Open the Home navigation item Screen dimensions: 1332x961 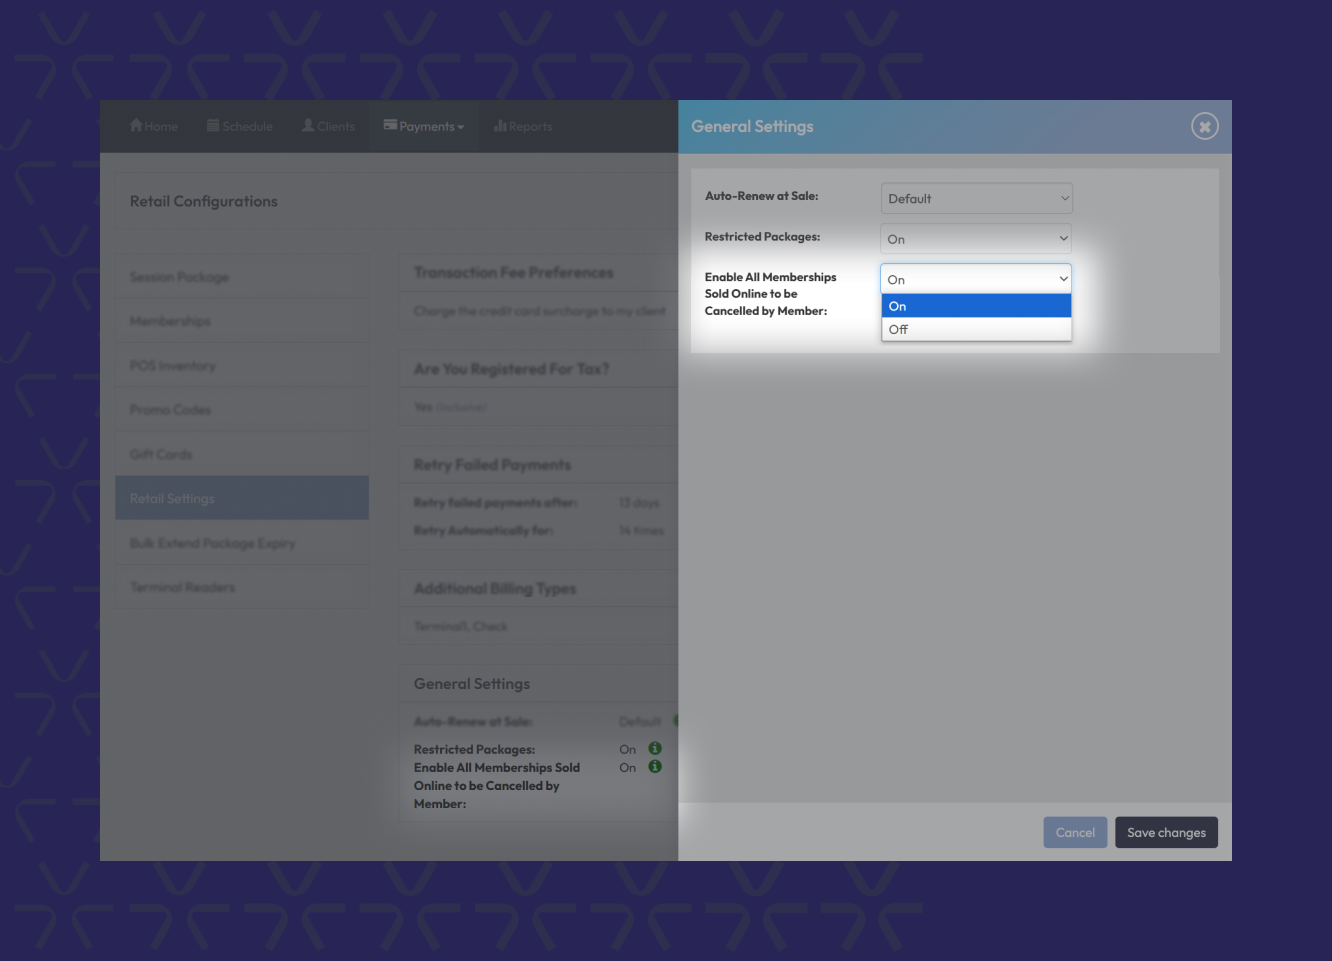click(x=154, y=127)
